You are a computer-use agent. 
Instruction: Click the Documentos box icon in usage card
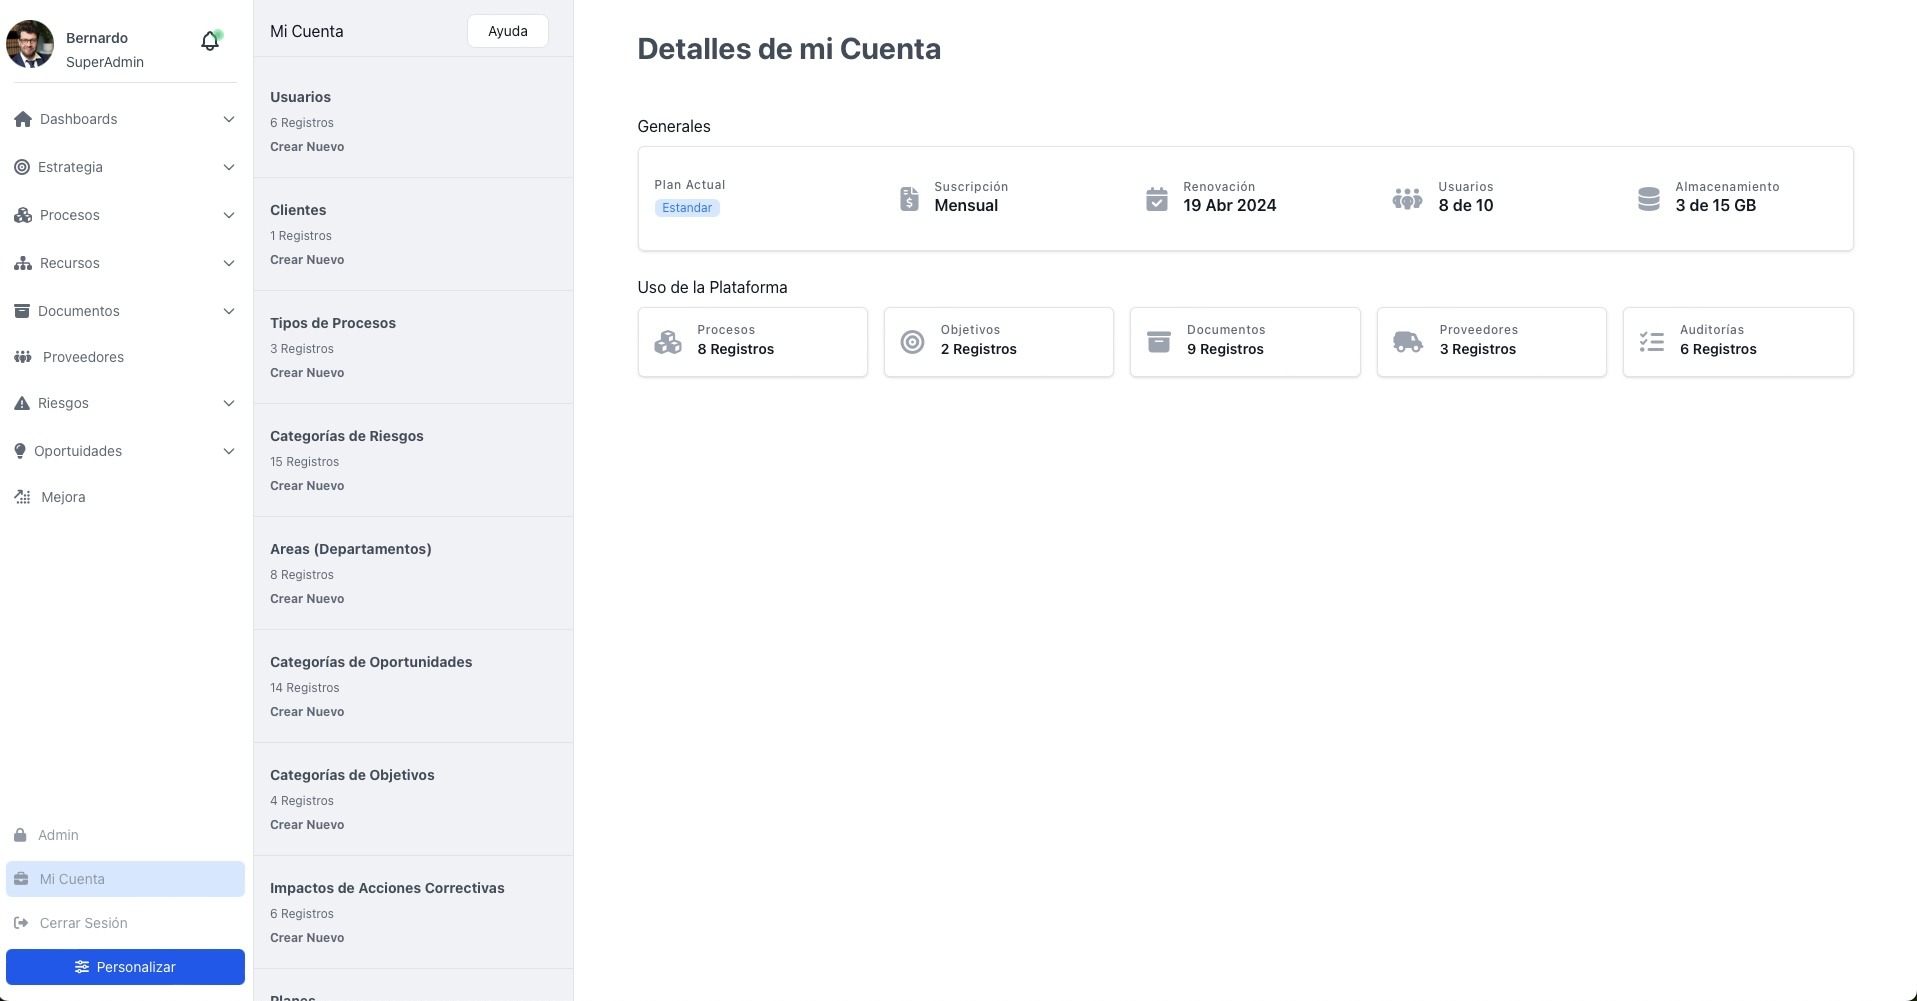1158,342
